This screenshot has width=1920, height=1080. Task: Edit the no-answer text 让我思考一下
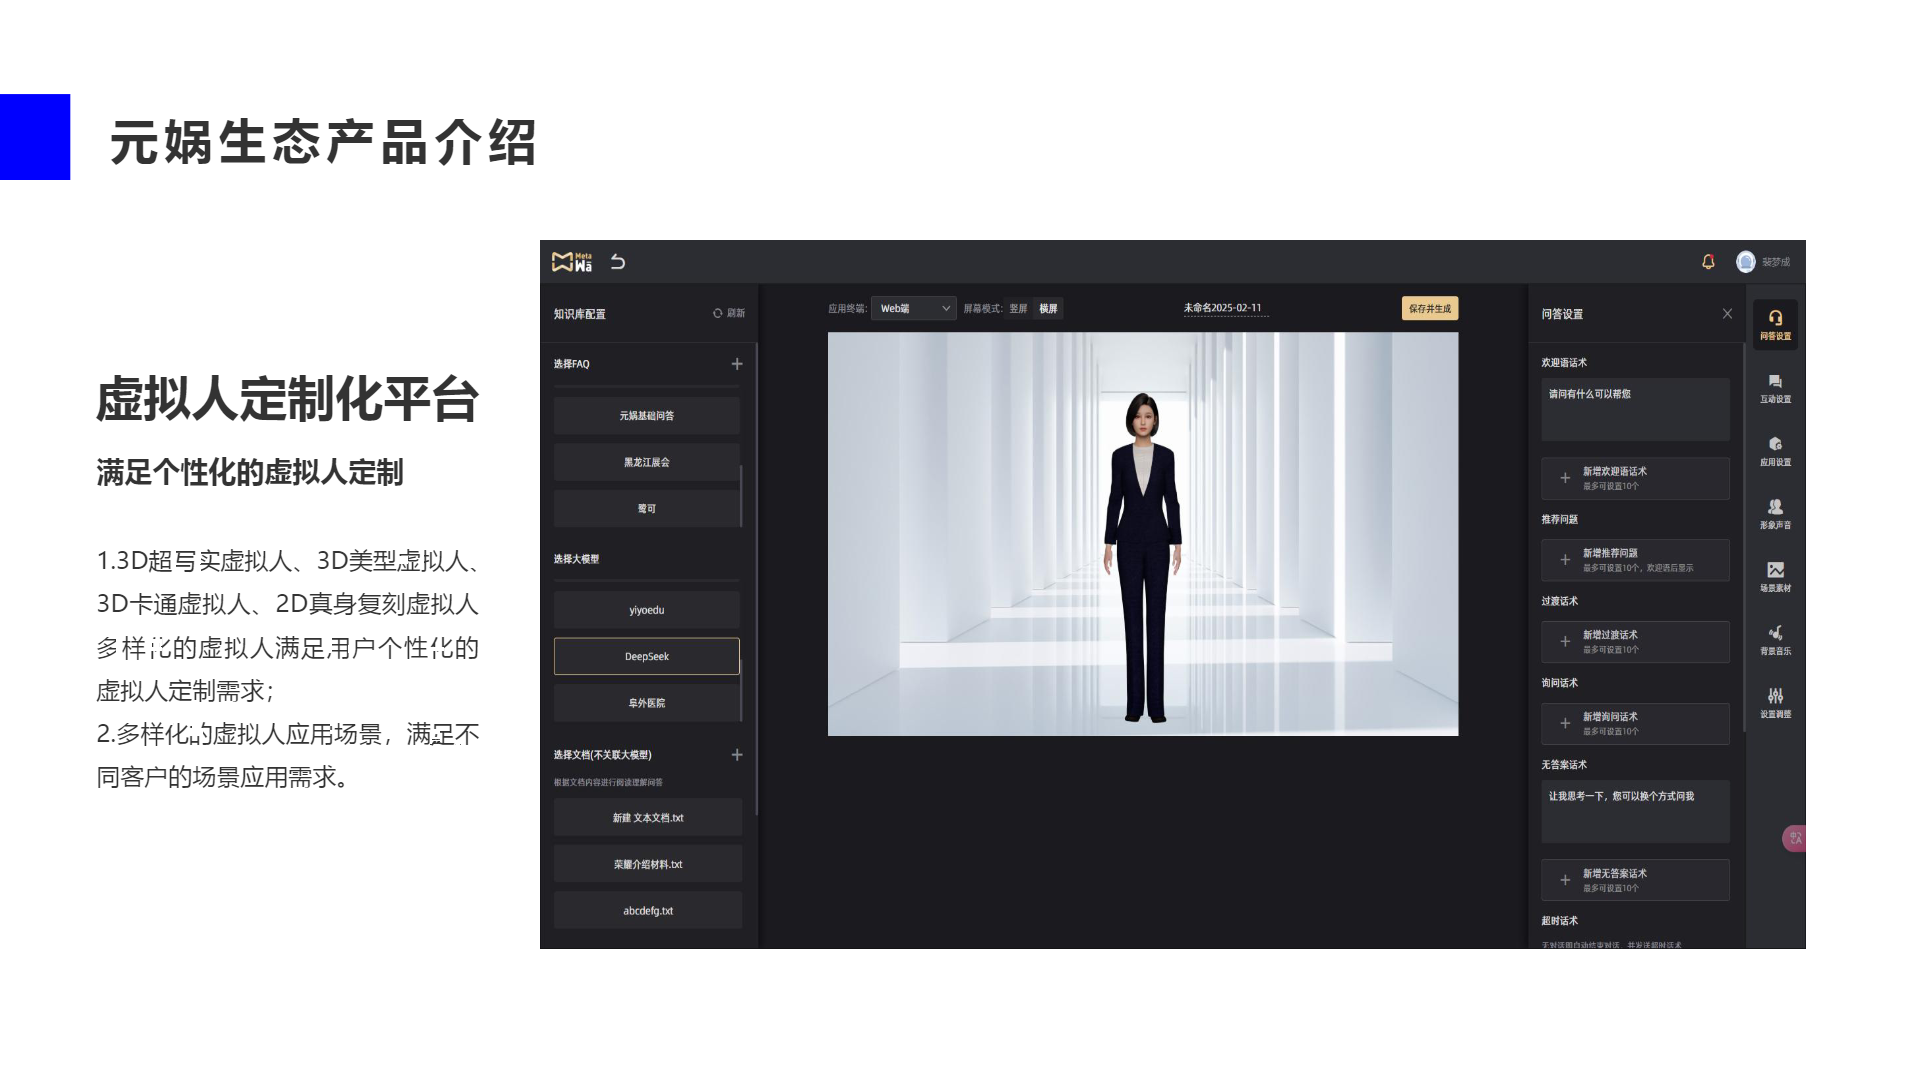[x=1635, y=812]
